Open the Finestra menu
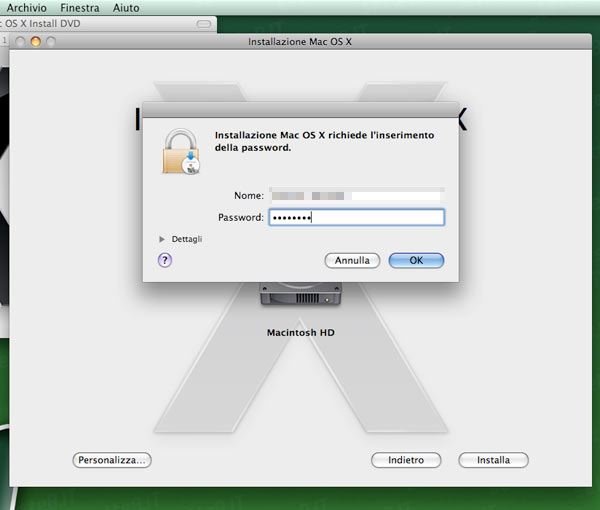Screen dimensions: 600x510 pos(80,8)
